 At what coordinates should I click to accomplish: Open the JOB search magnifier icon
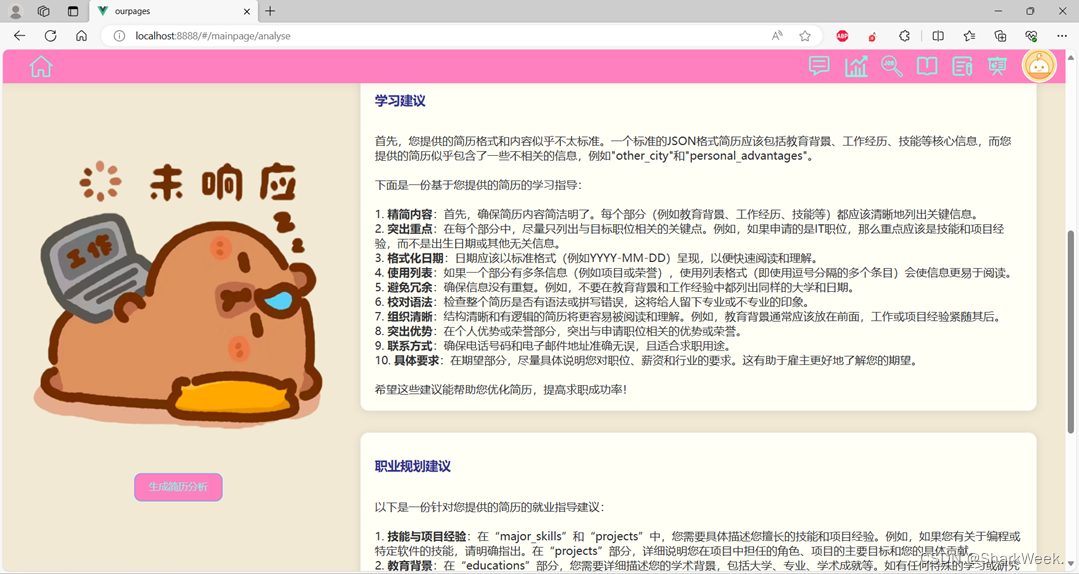tap(891, 66)
